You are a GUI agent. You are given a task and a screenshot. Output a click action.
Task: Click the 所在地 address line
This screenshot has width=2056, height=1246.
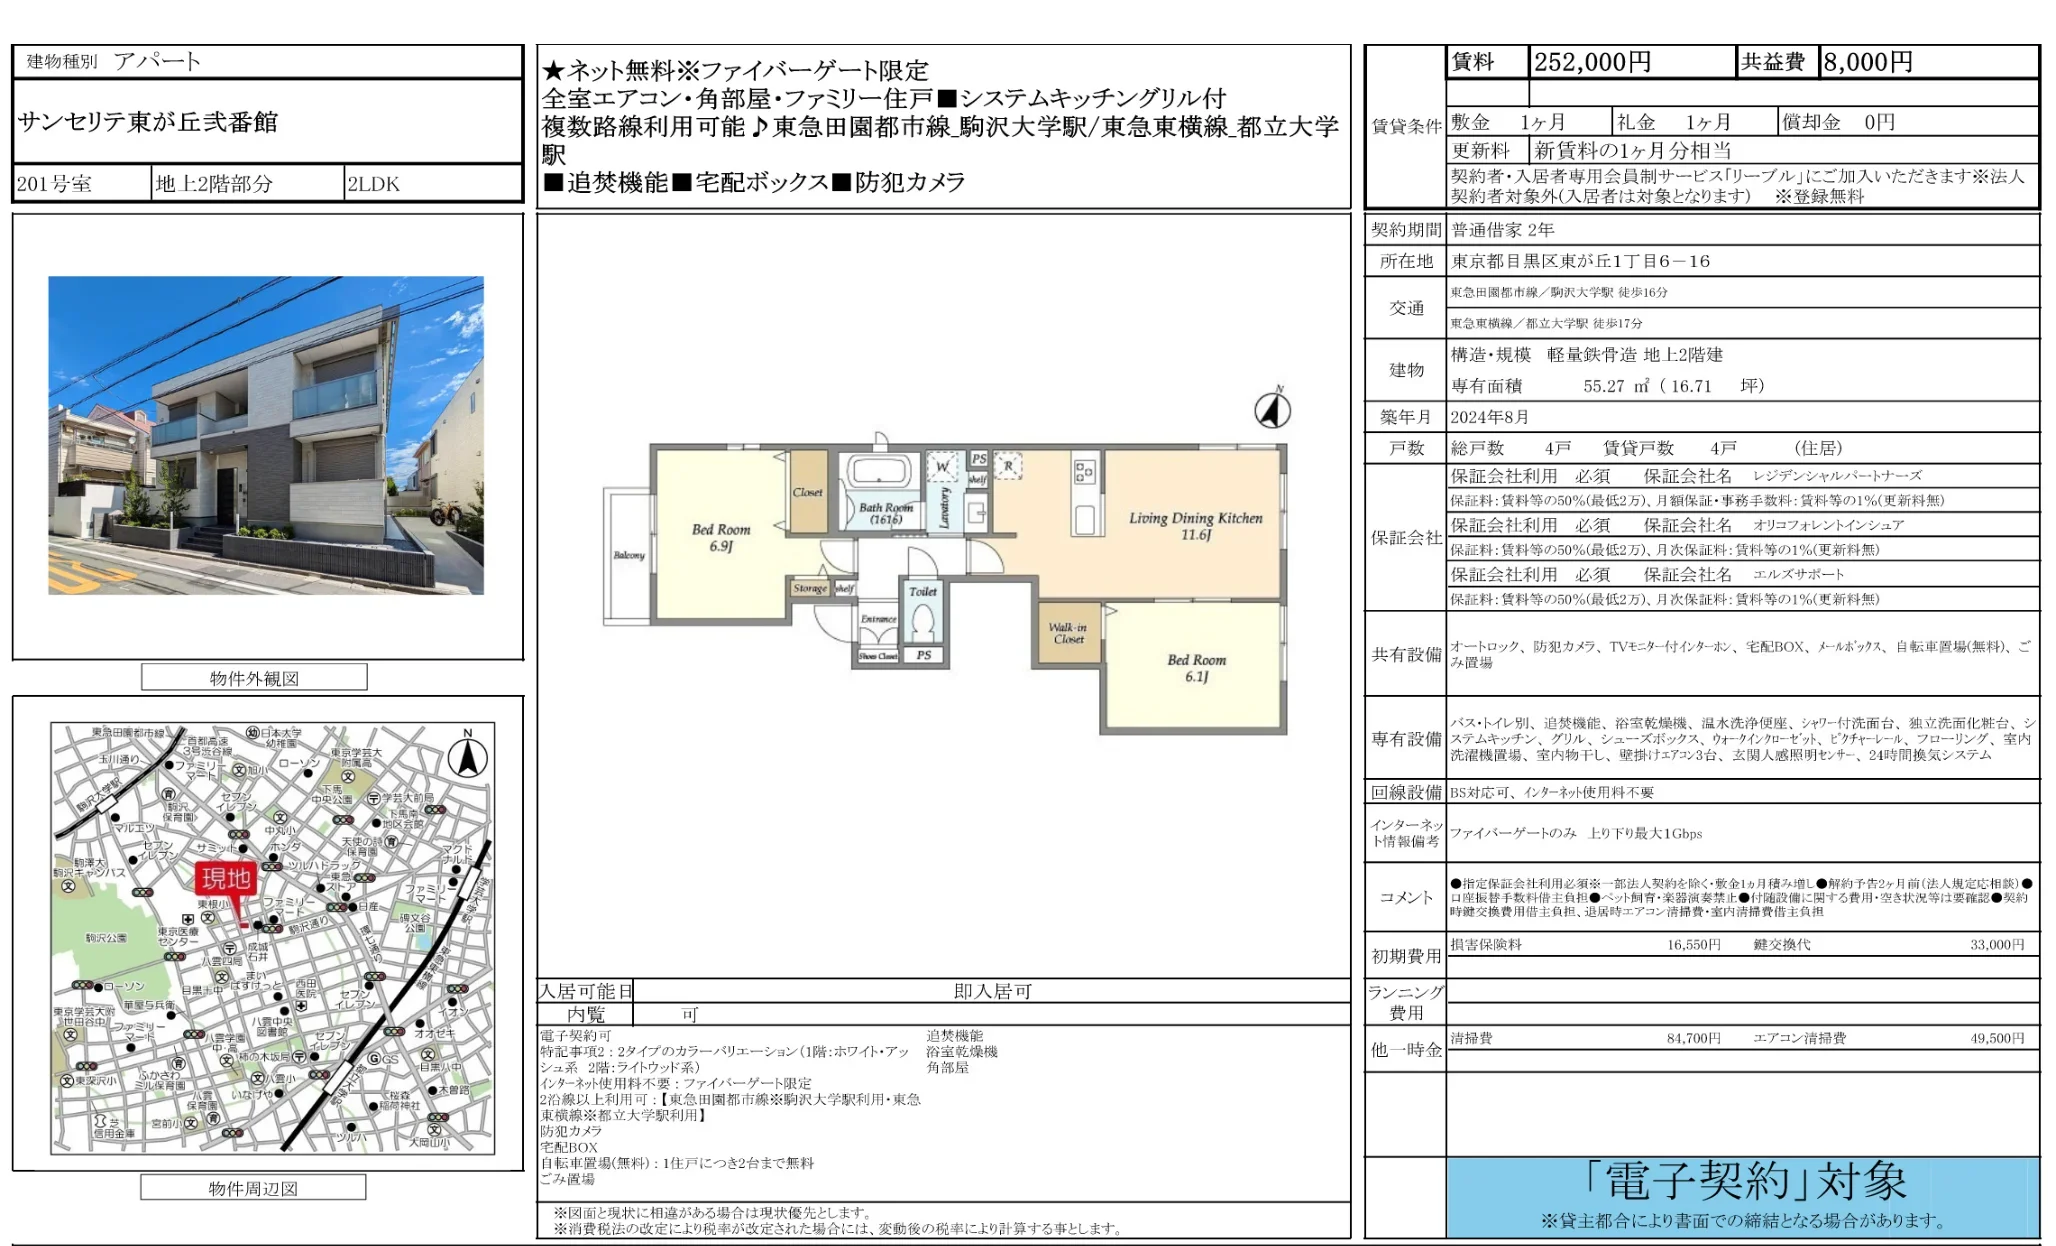[x=1580, y=261]
